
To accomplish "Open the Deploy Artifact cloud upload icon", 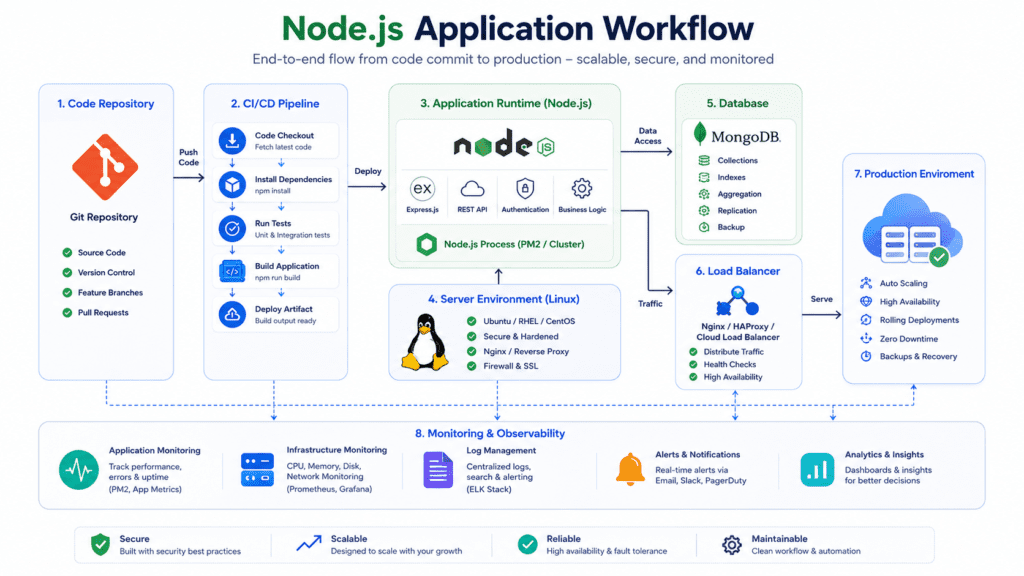I will [232, 314].
